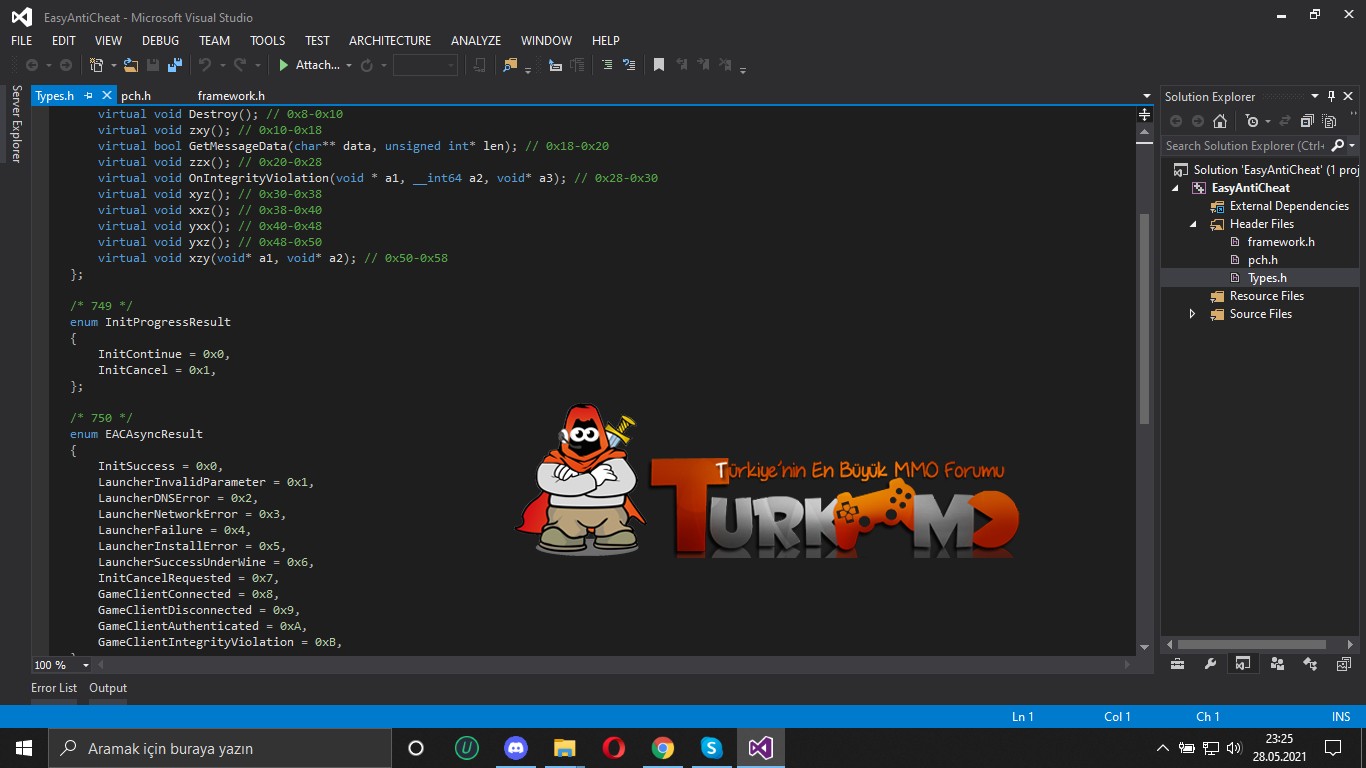Open the Output panel
Image resolution: width=1366 pixels, height=768 pixels.
pos(108,688)
